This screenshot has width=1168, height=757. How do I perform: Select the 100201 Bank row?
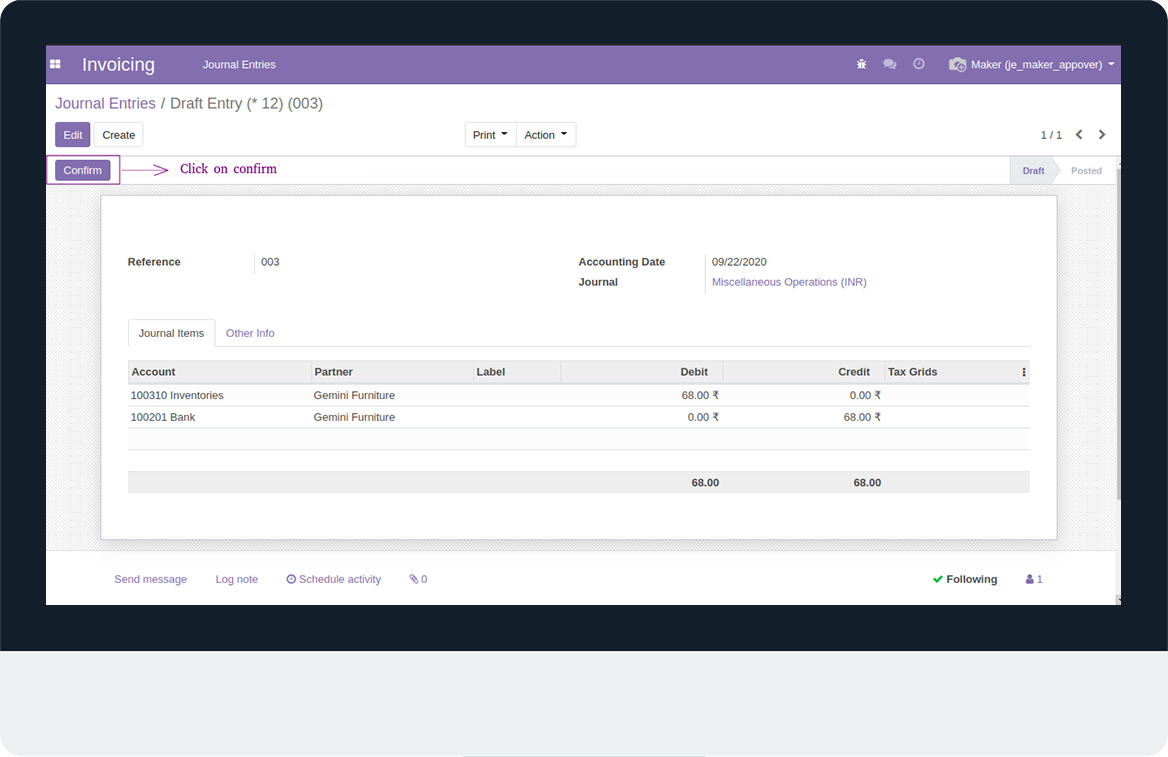(x=579, y=417)
